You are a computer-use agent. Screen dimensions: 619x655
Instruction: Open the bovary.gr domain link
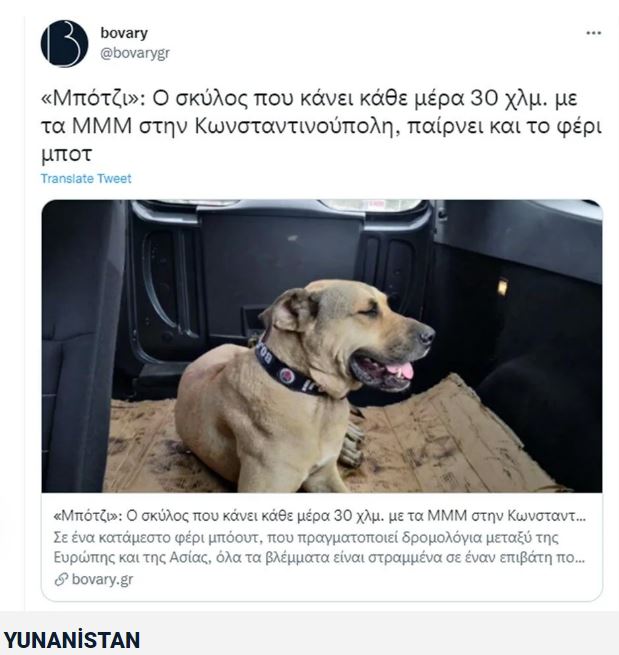(x=102, y=579)
